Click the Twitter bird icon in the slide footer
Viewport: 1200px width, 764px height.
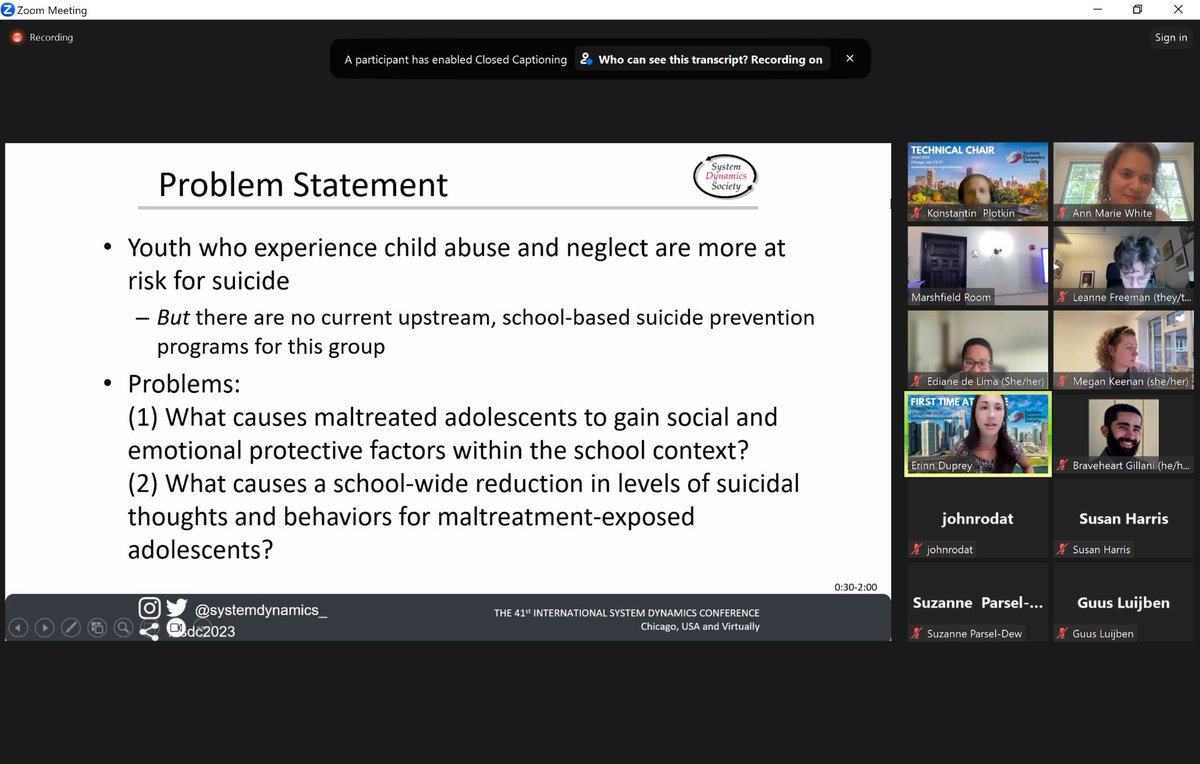pos(177,608)
